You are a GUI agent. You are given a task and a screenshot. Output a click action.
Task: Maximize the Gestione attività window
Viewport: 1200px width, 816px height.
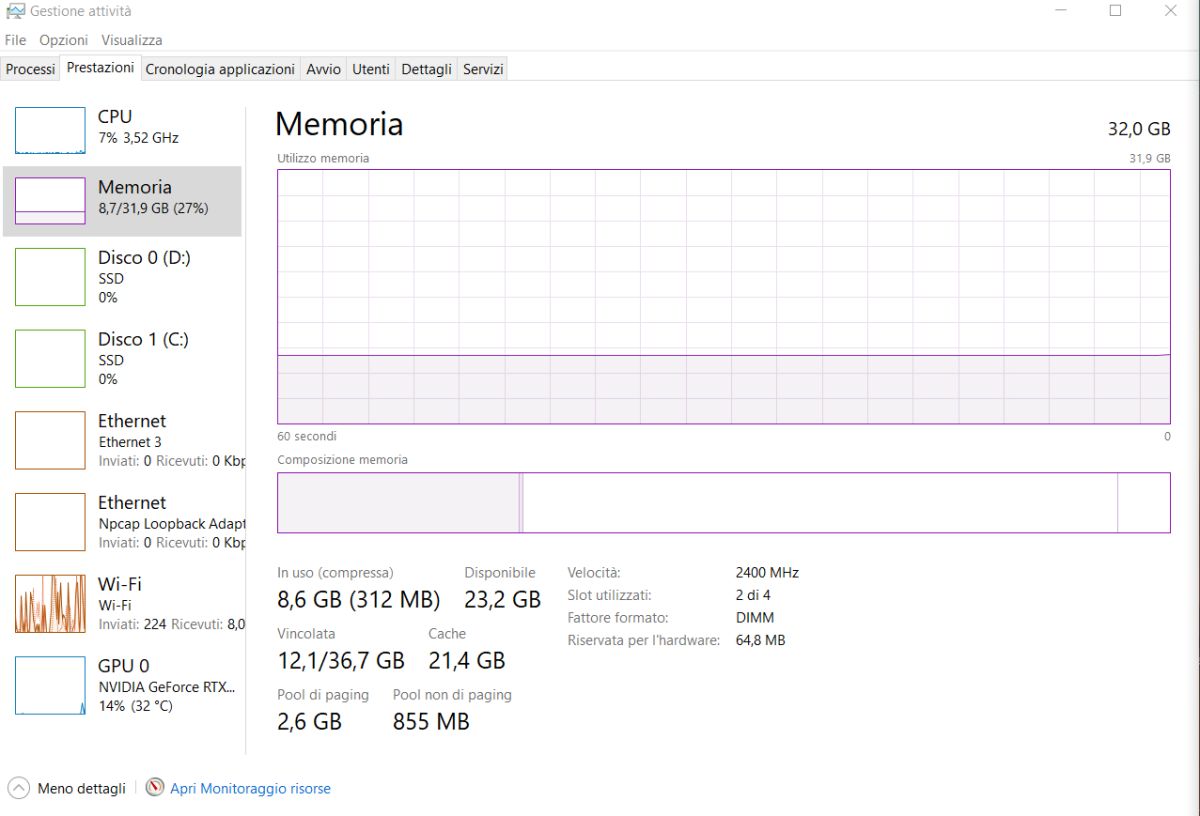(x=1115, y=11)
